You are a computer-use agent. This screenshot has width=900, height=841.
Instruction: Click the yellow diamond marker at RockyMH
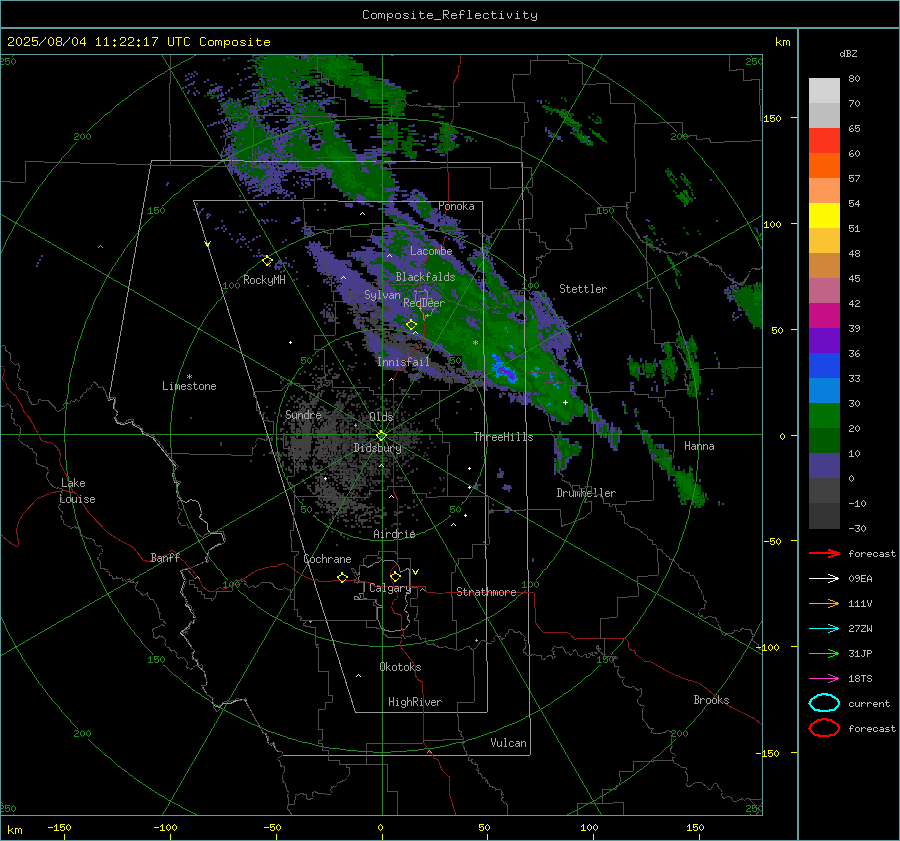(267, 261)
